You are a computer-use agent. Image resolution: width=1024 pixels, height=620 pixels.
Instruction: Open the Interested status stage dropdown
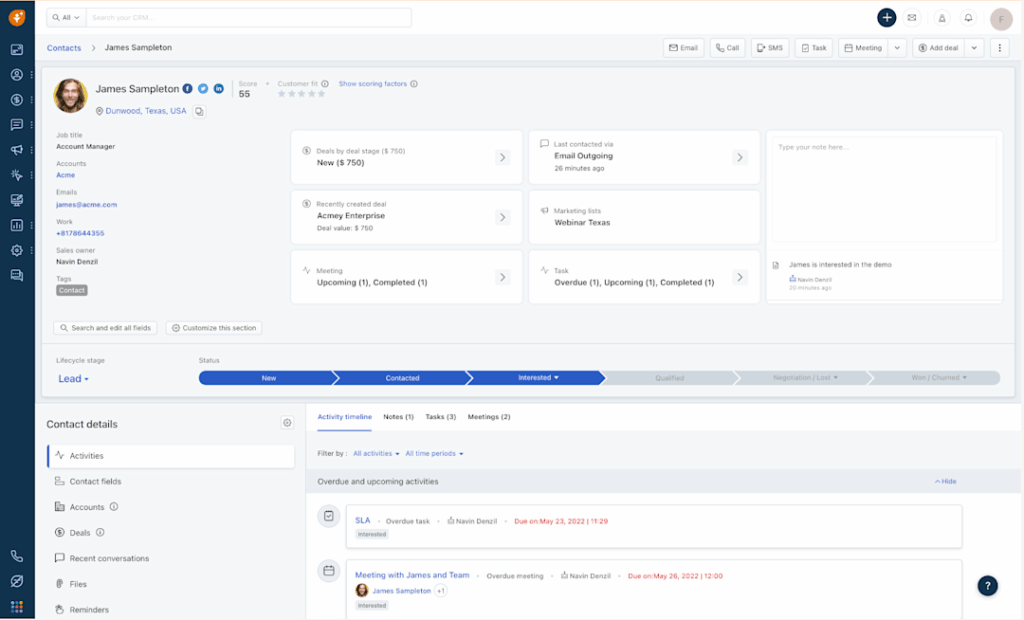coord(538,378)
